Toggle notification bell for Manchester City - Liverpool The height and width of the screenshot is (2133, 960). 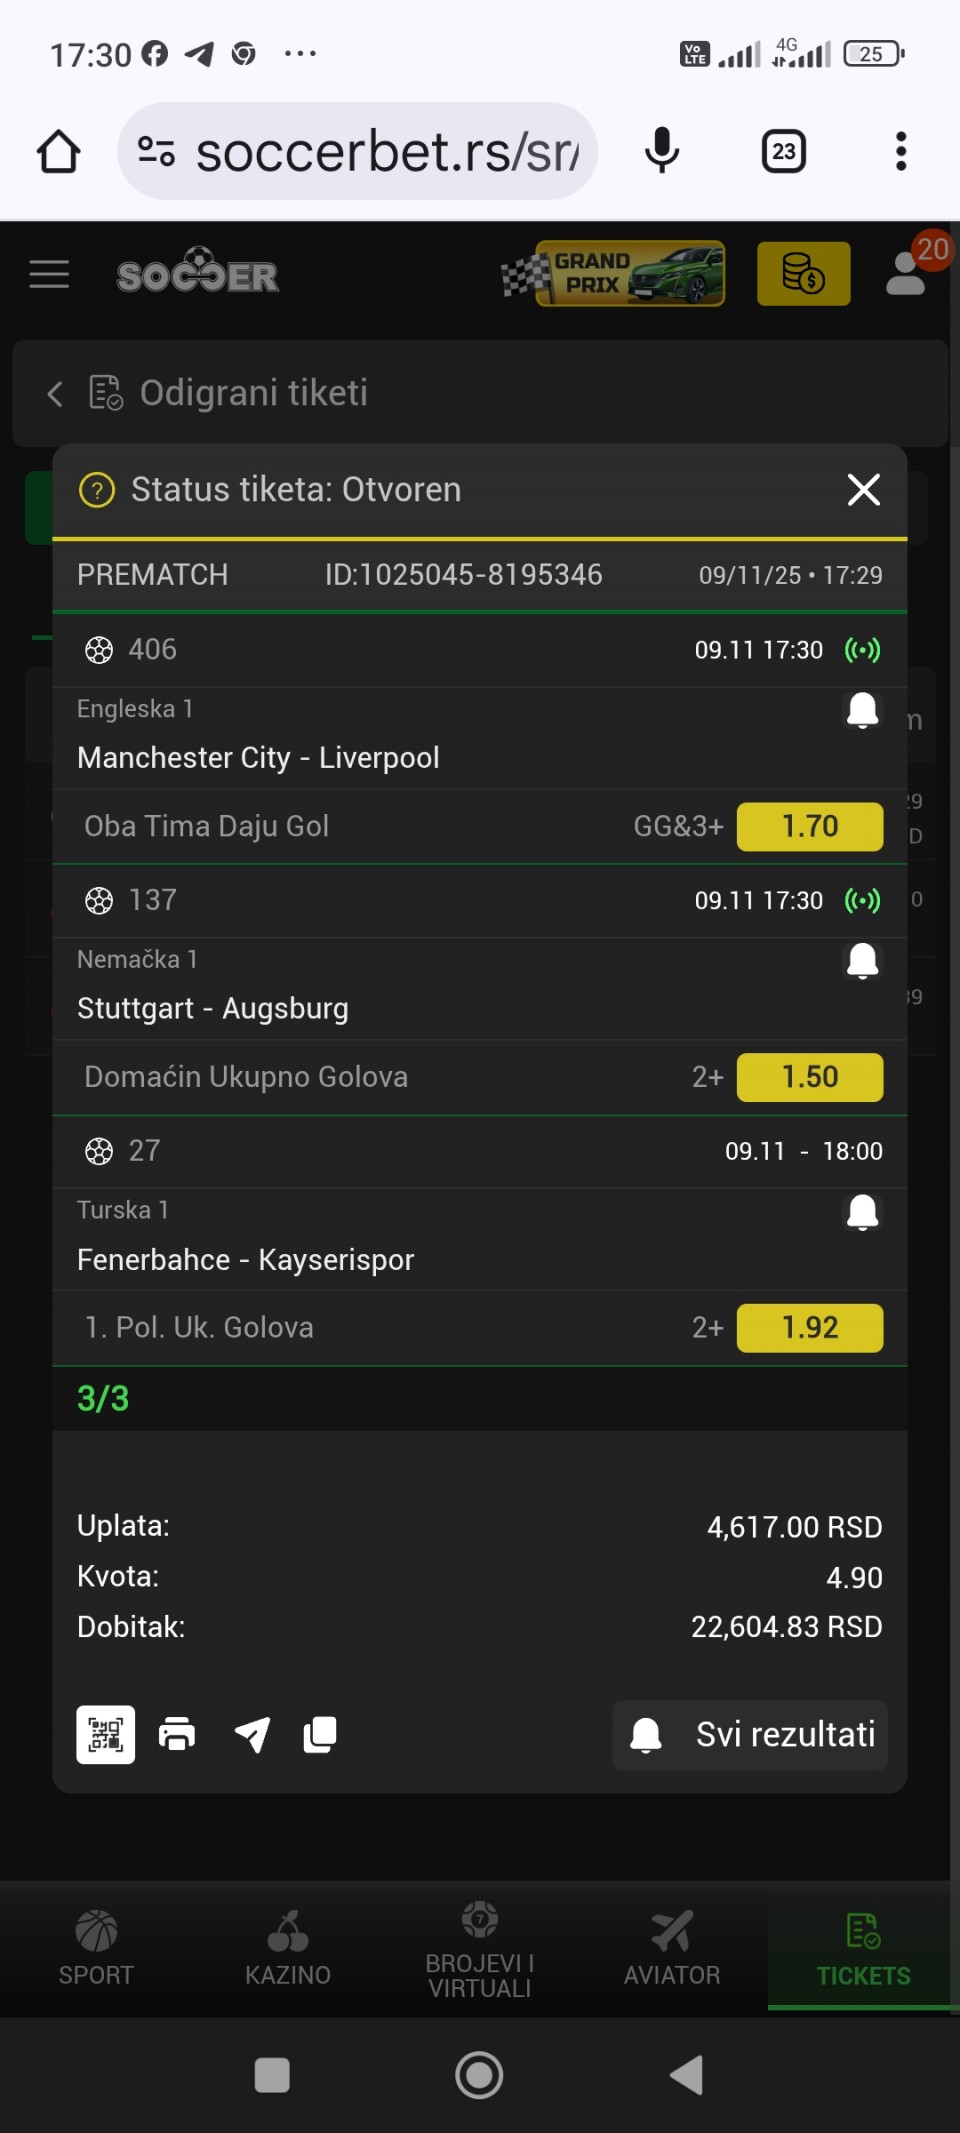[x=862, y=710]
